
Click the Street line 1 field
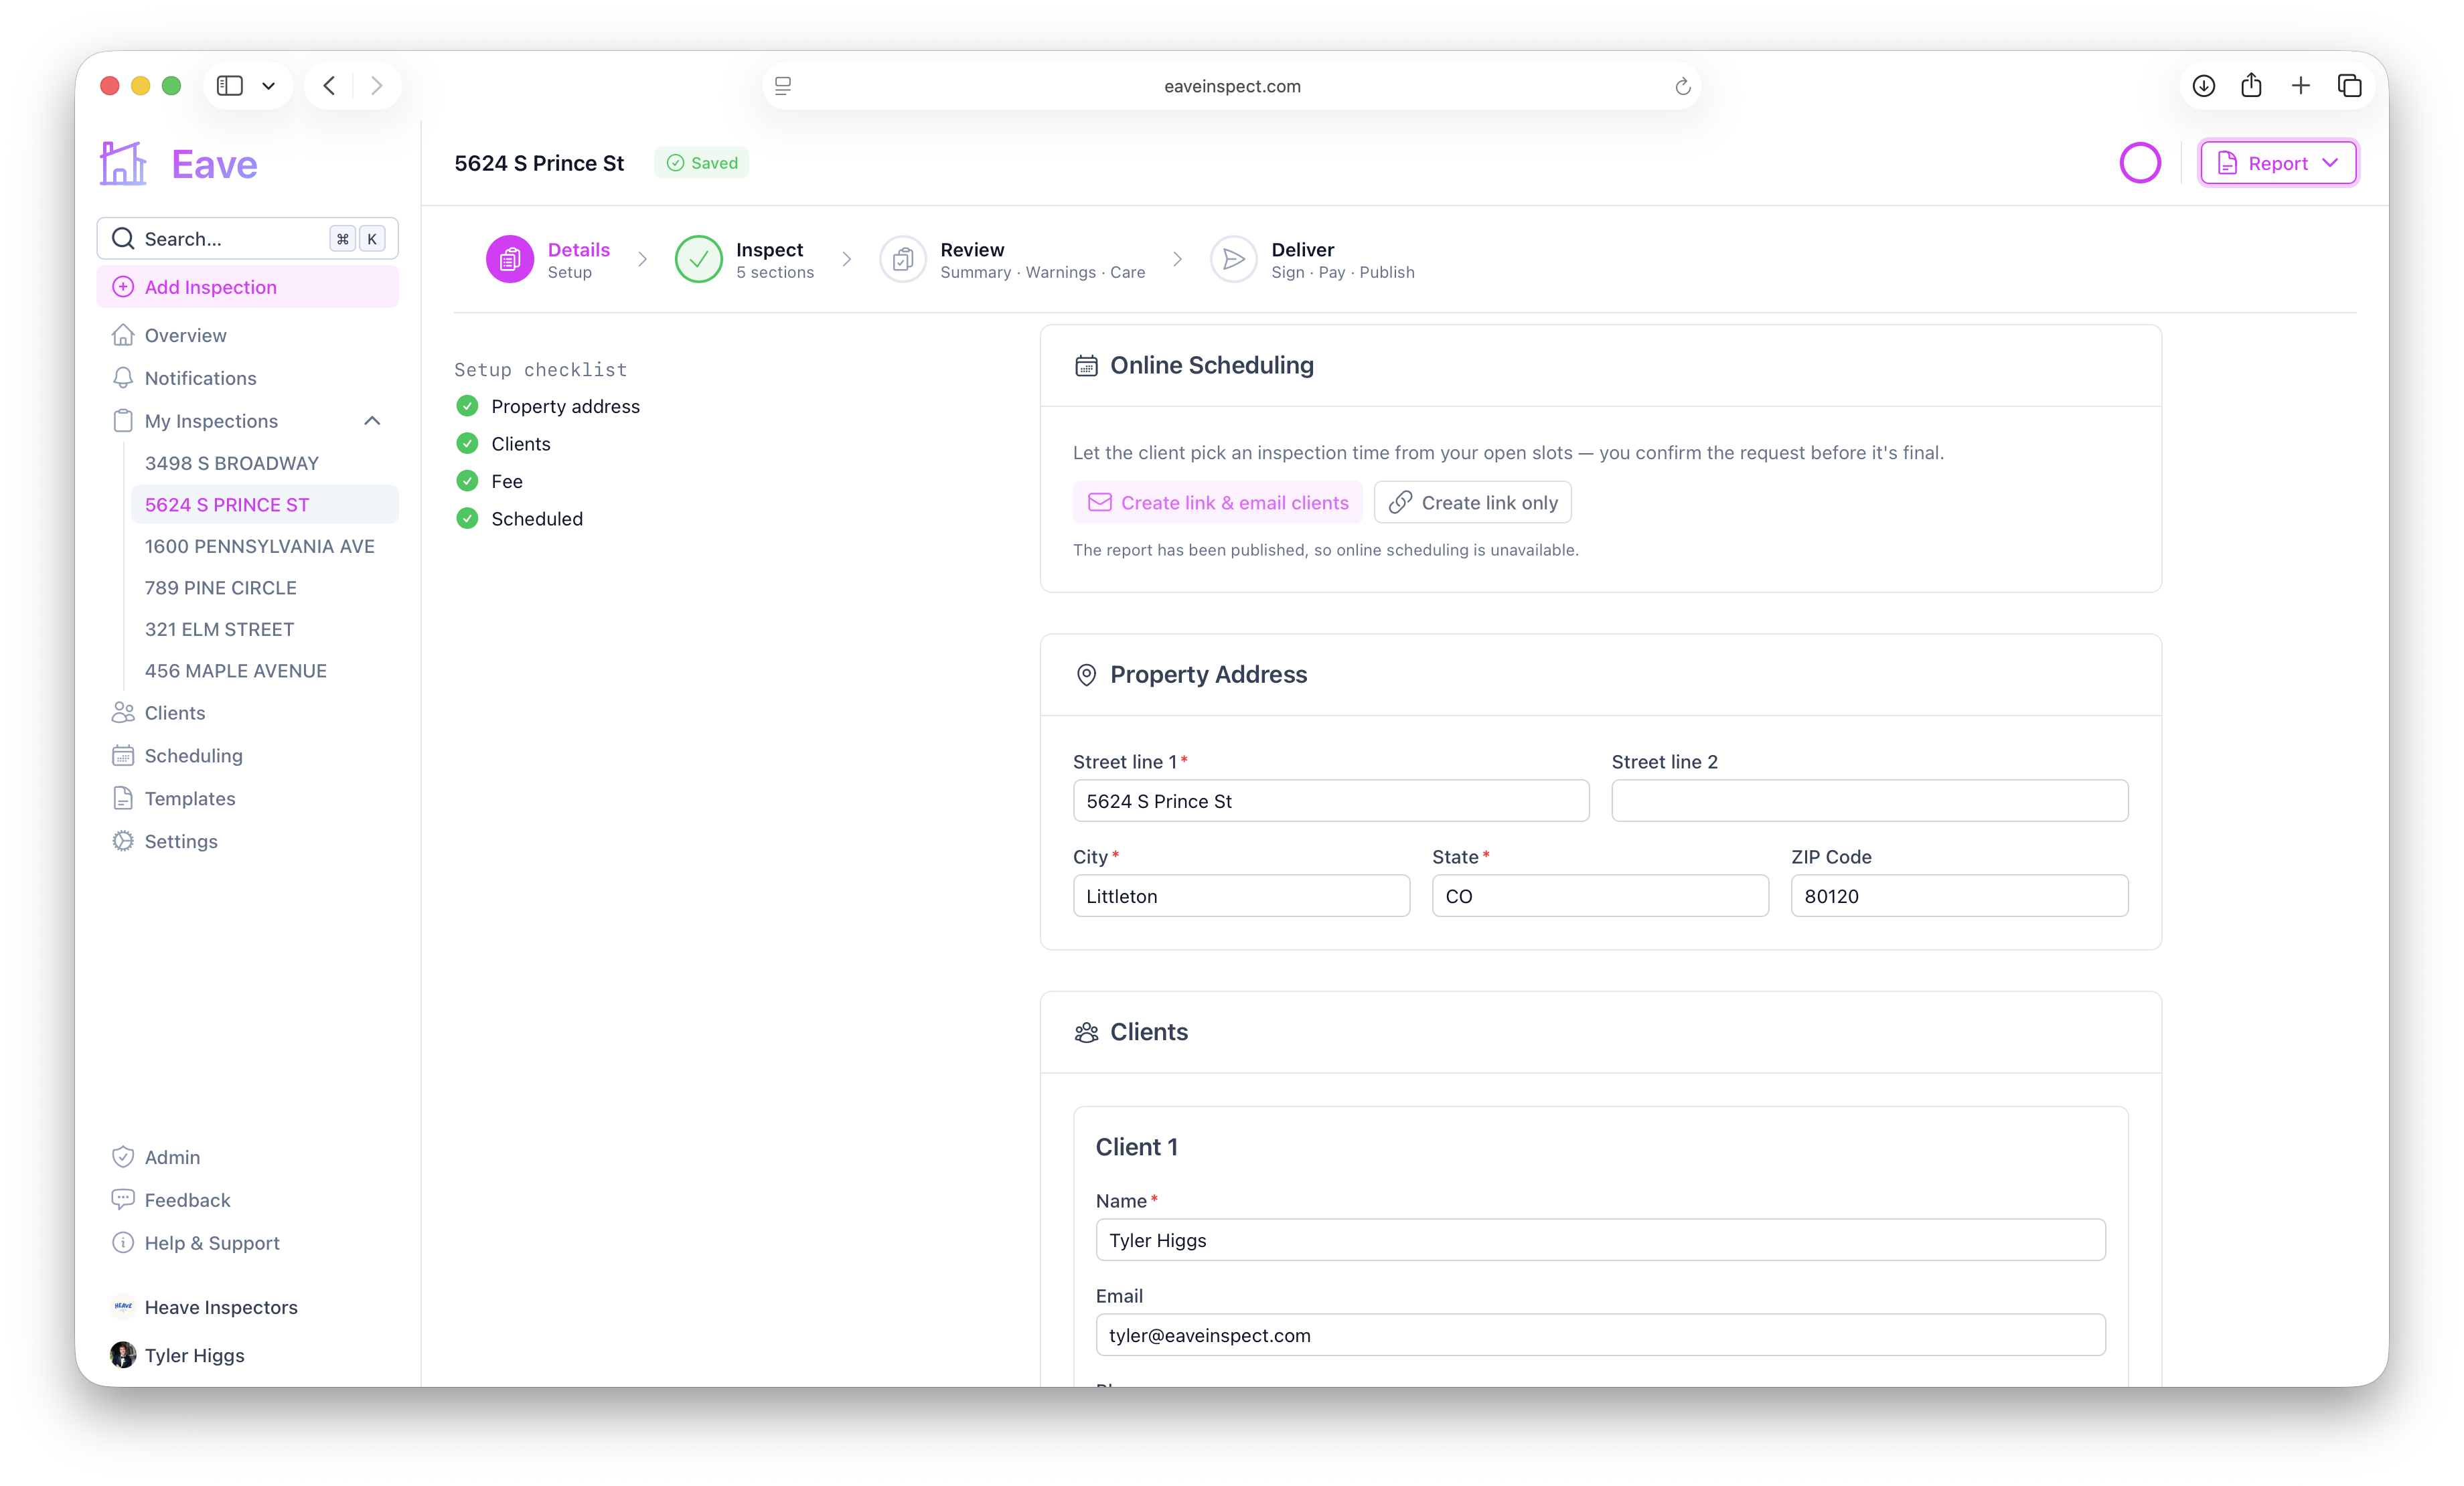(x=1330, y=801)
